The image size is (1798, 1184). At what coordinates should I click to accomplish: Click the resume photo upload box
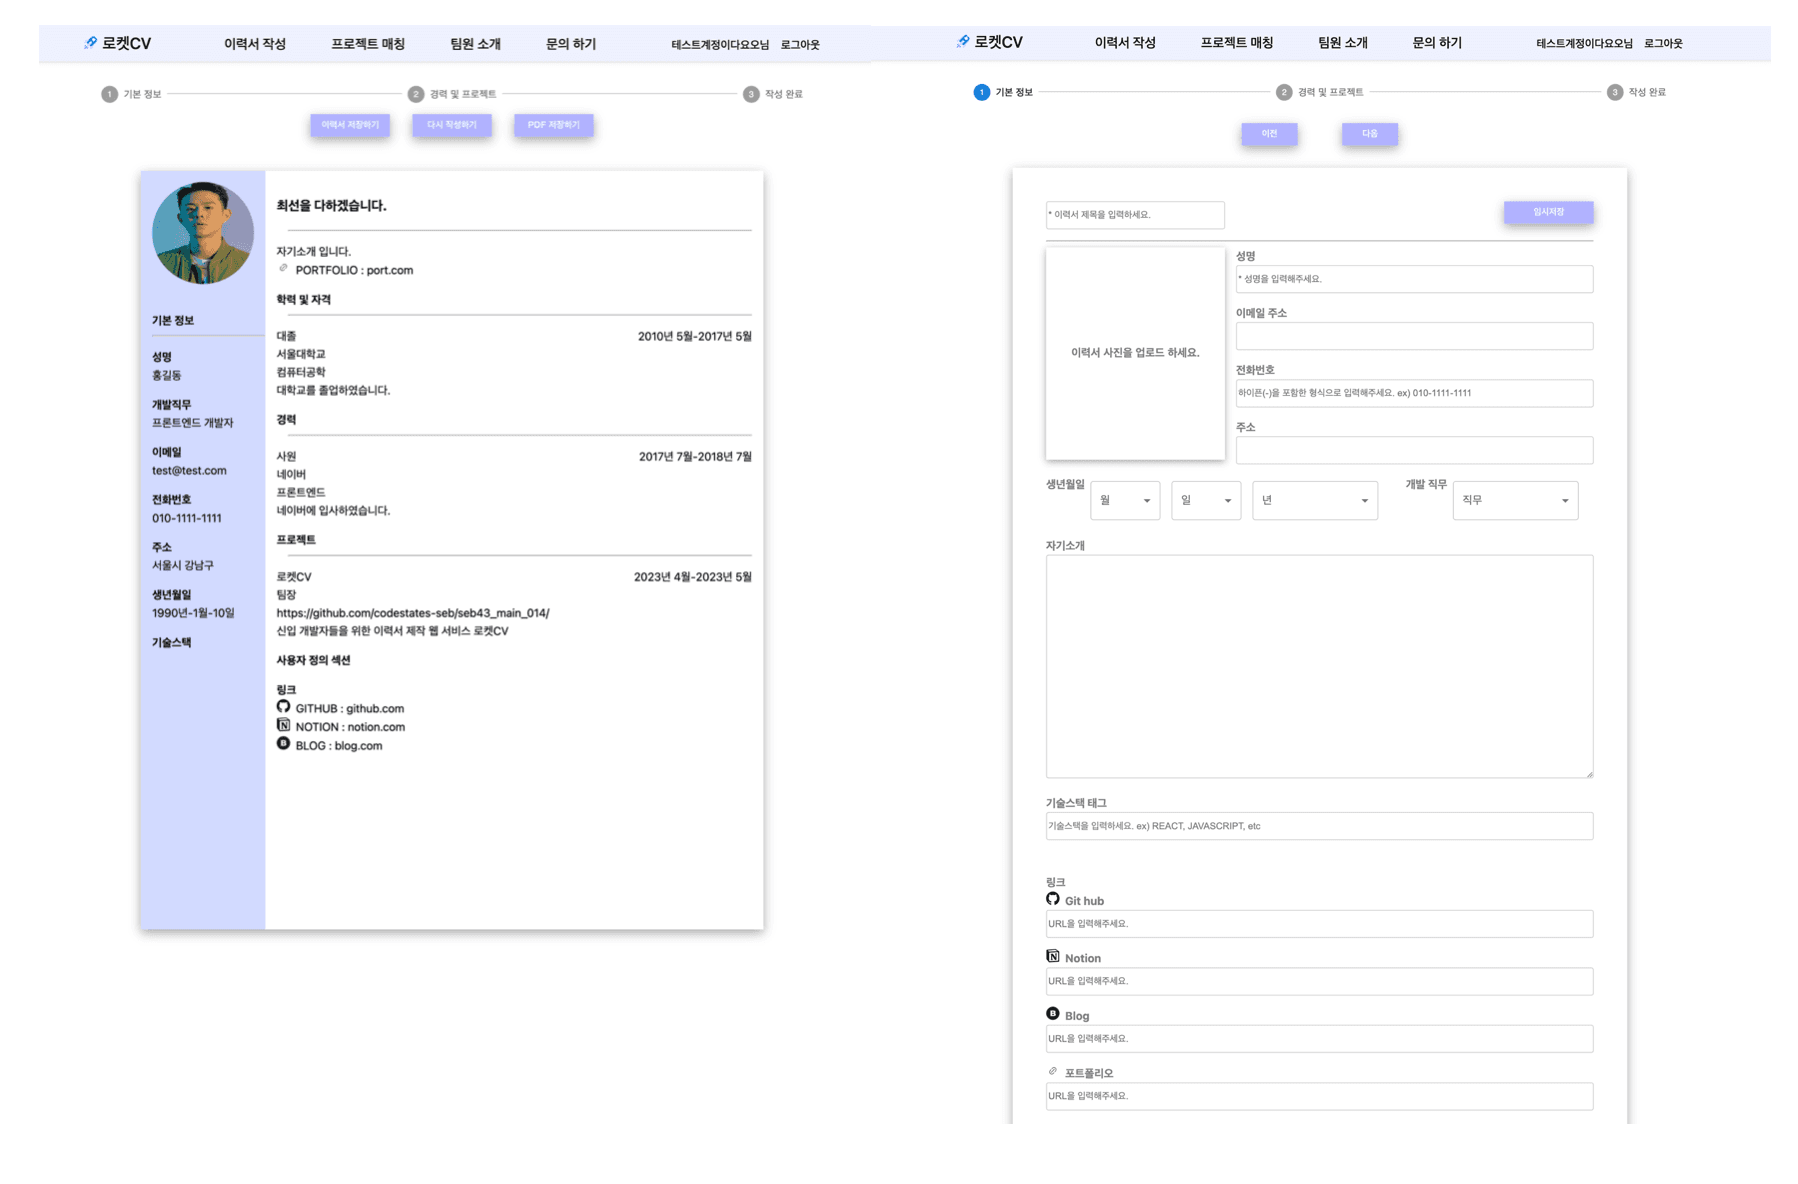[1135, 353]
